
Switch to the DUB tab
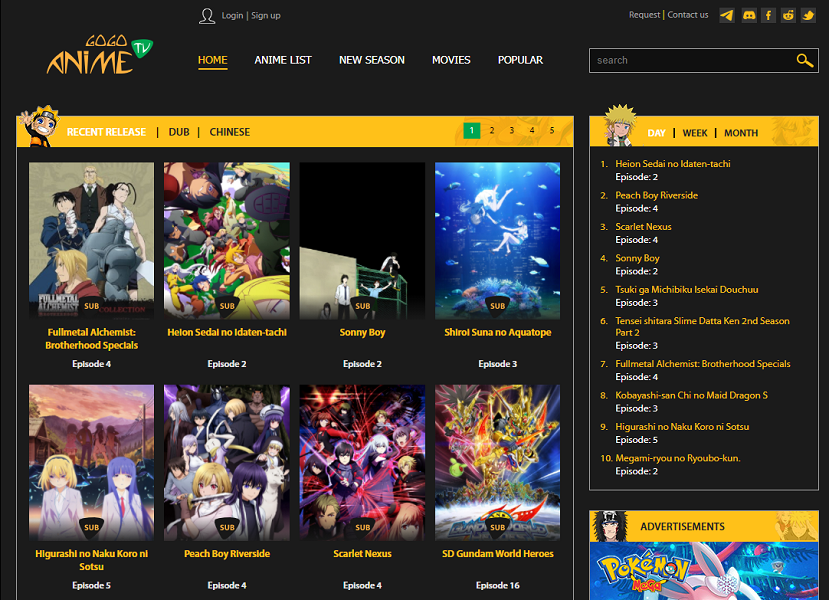[x=179, y=132]
